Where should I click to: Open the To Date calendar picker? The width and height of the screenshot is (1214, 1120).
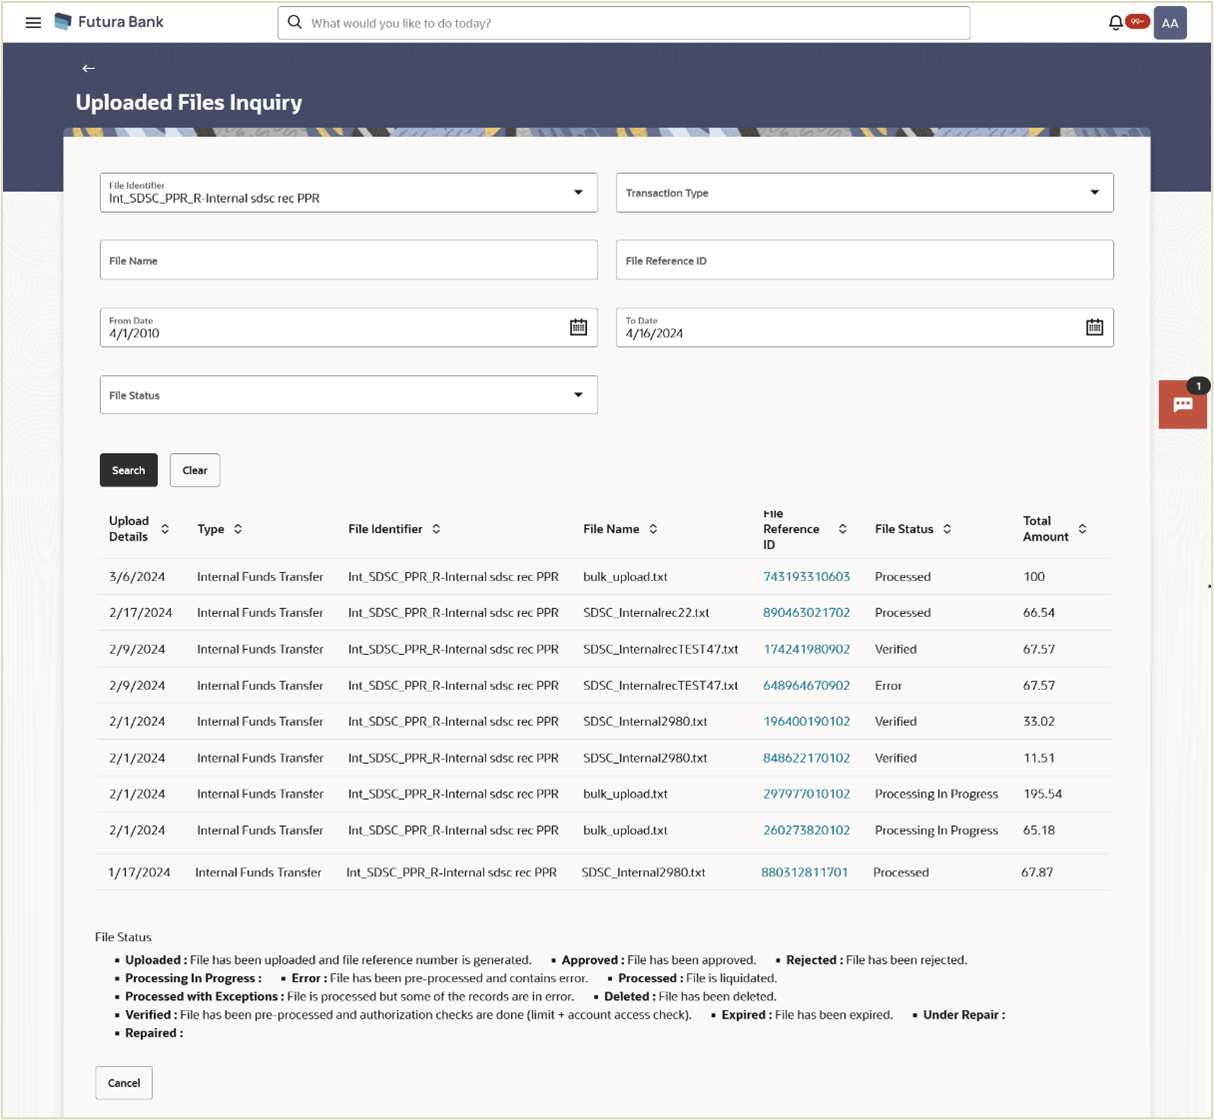(1094, 327)
